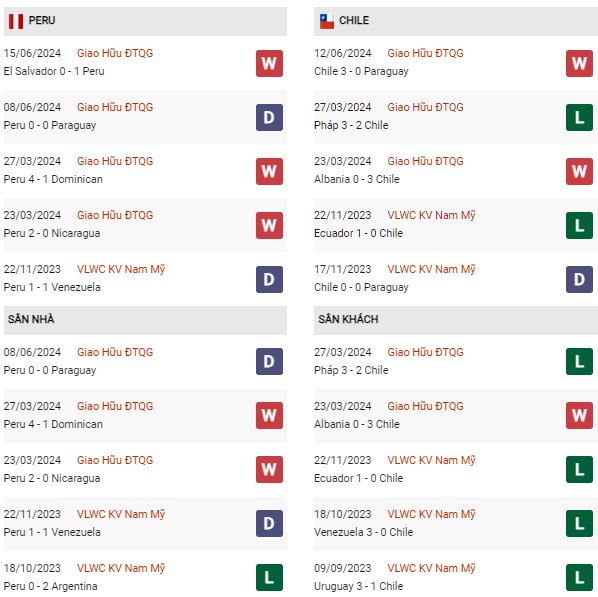Open the SÂN KHÁCH section header
Screen dimensions: 598x597
pyautogui.click(x=456, y=320)
